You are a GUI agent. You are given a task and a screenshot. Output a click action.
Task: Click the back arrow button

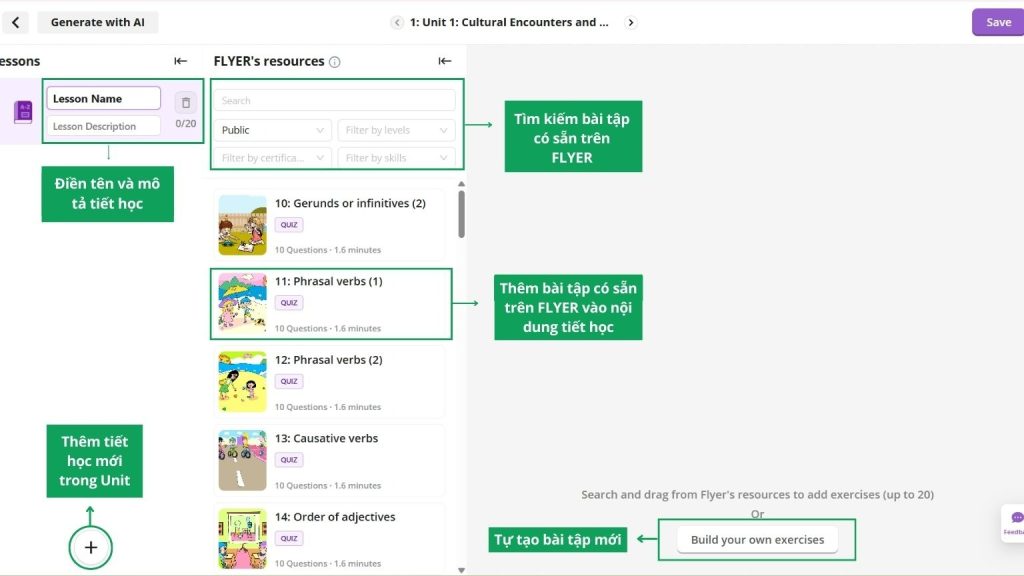pos(14,22)
